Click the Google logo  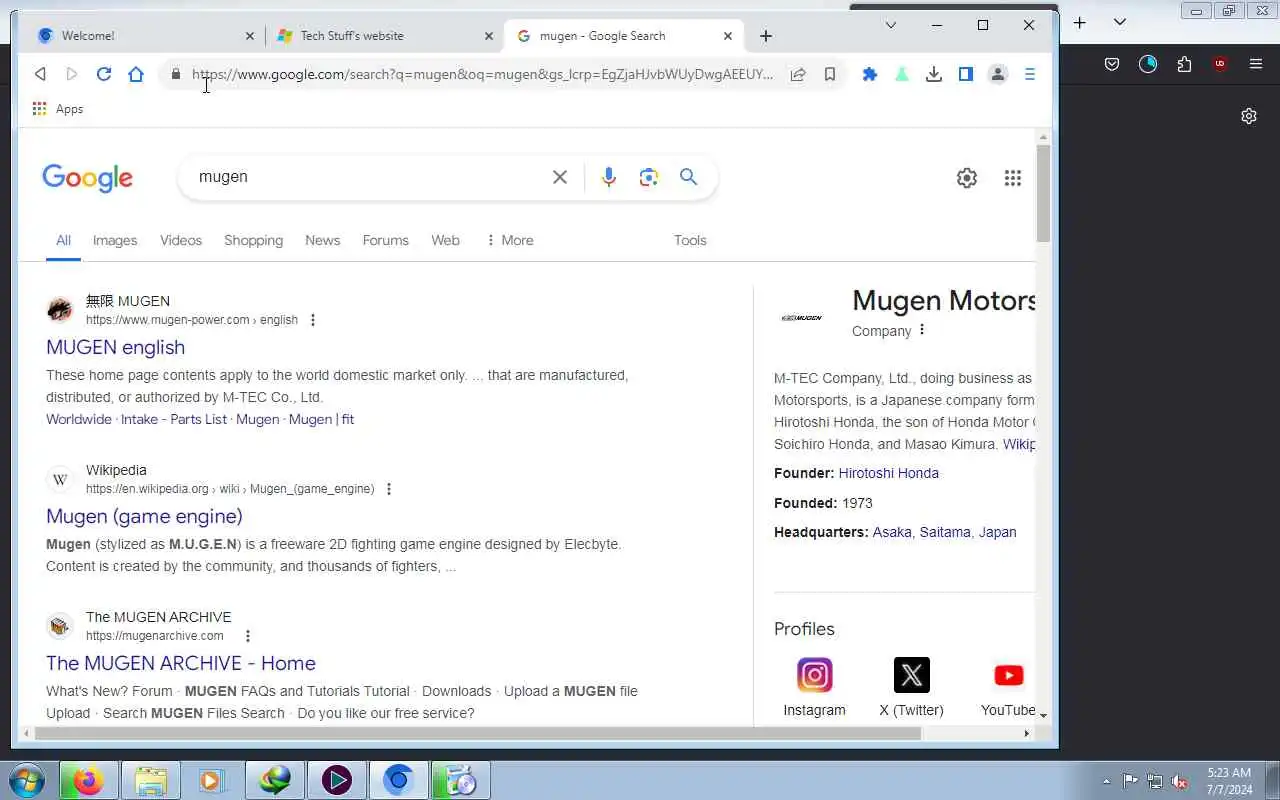87,178
